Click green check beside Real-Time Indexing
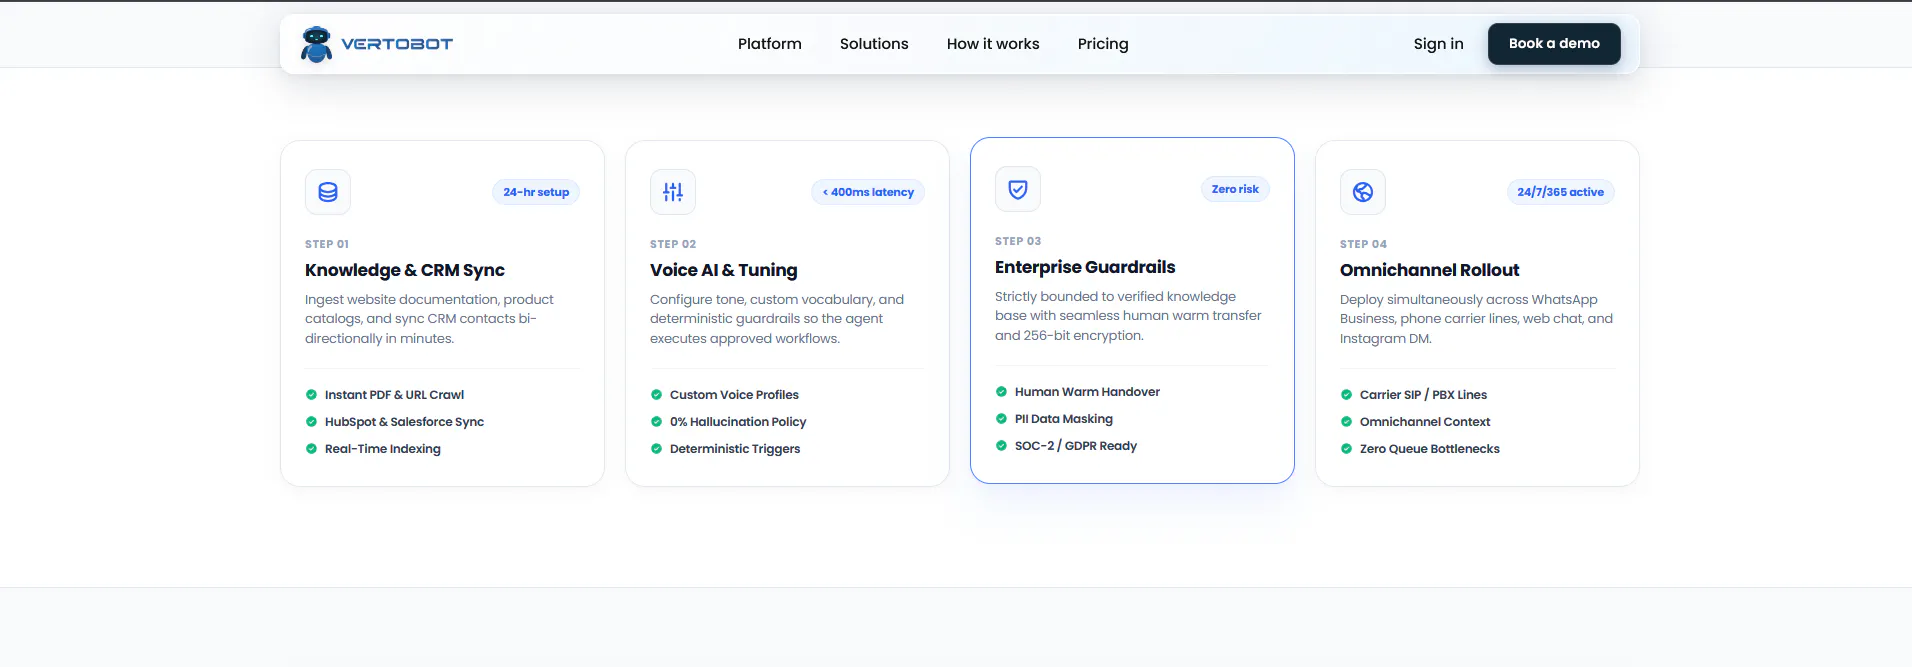This screenshot has width=1912, height=667. [311, 449]
